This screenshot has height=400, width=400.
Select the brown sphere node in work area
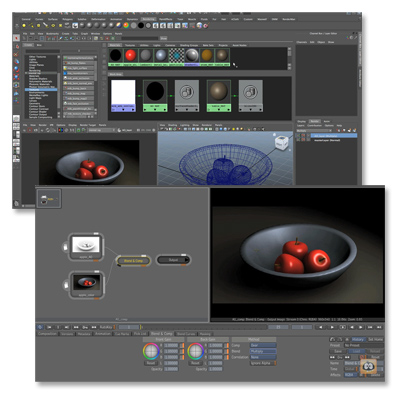tap(219, 96)
